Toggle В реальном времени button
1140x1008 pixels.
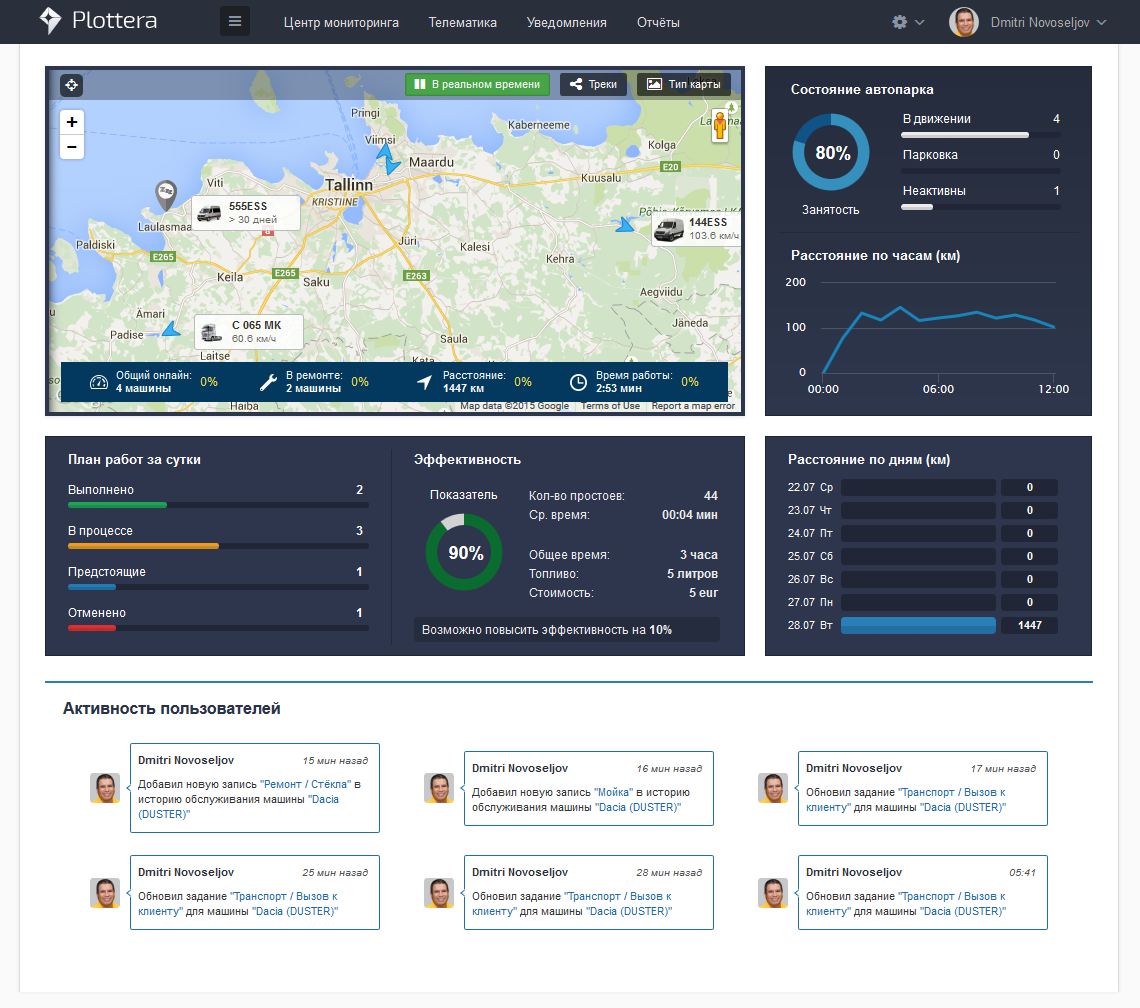point(477,84)
